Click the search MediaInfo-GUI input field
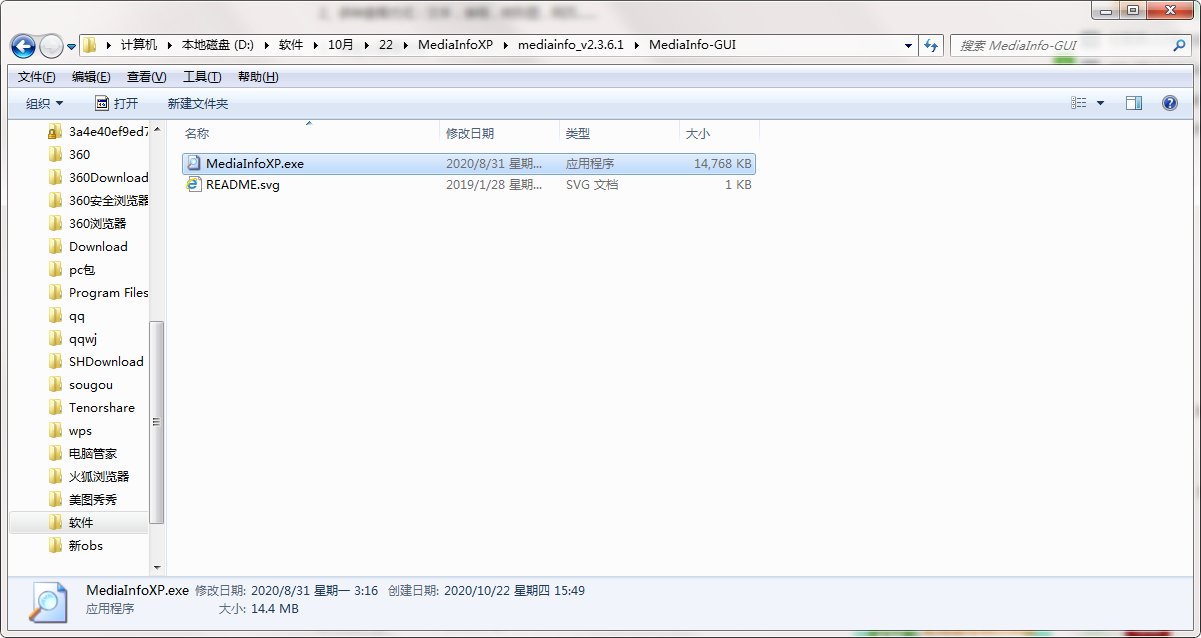Viewport: 1201px width, 638px height. click(1061, 45)
